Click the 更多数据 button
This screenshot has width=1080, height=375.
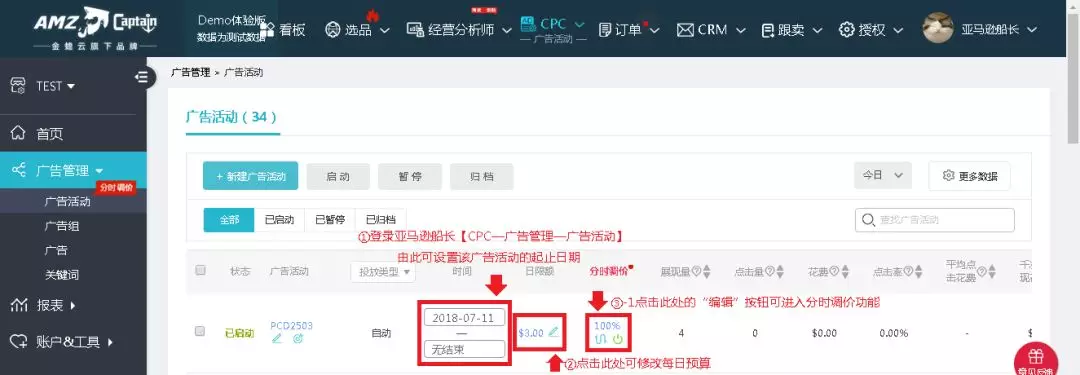point(970,176)
